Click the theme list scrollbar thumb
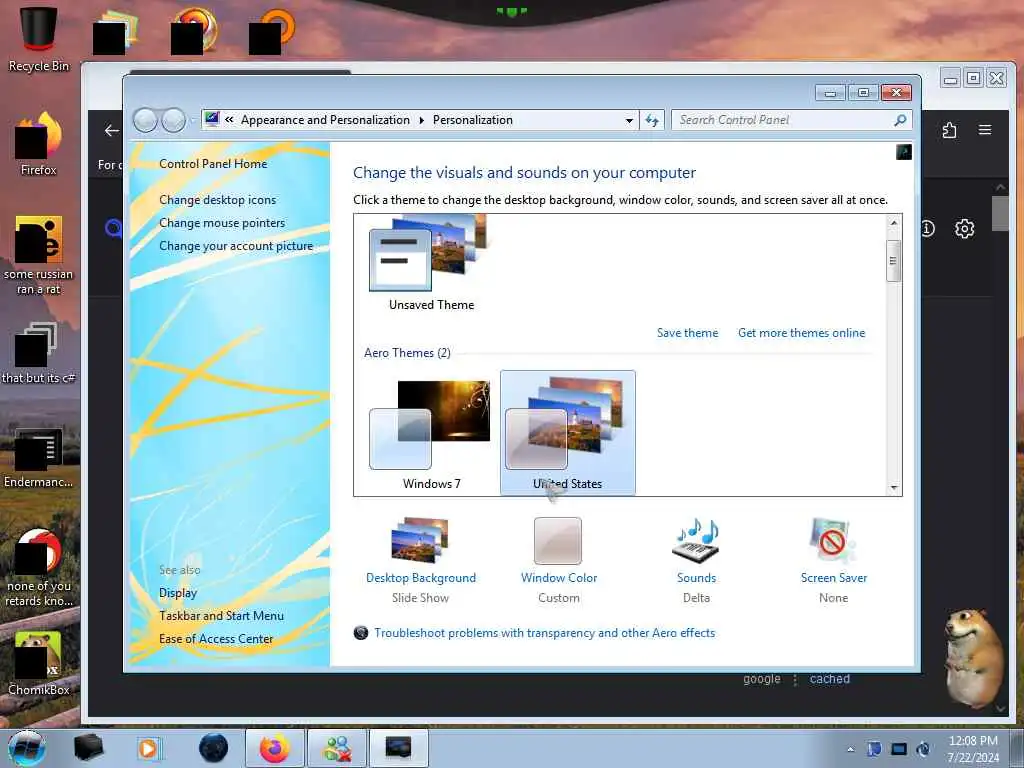Image resolution: width=1024 pixels, height=768 pixels. coord(893,261)
